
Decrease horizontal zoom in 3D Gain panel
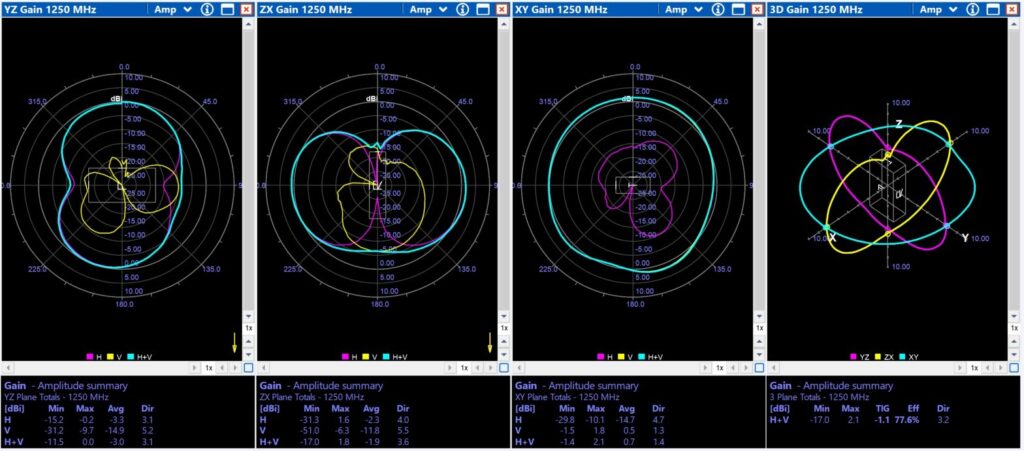(x=988, y=367)
